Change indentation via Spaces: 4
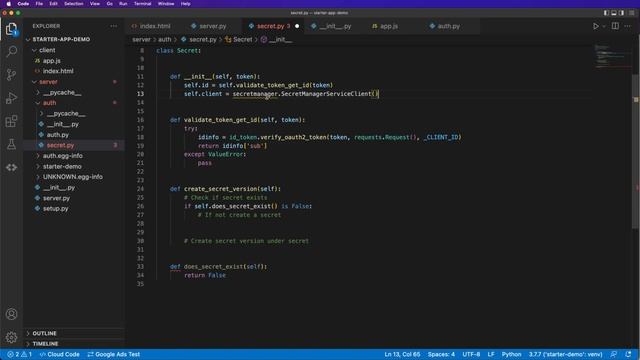Screen dimensions: 640x360 click(441, 354)
